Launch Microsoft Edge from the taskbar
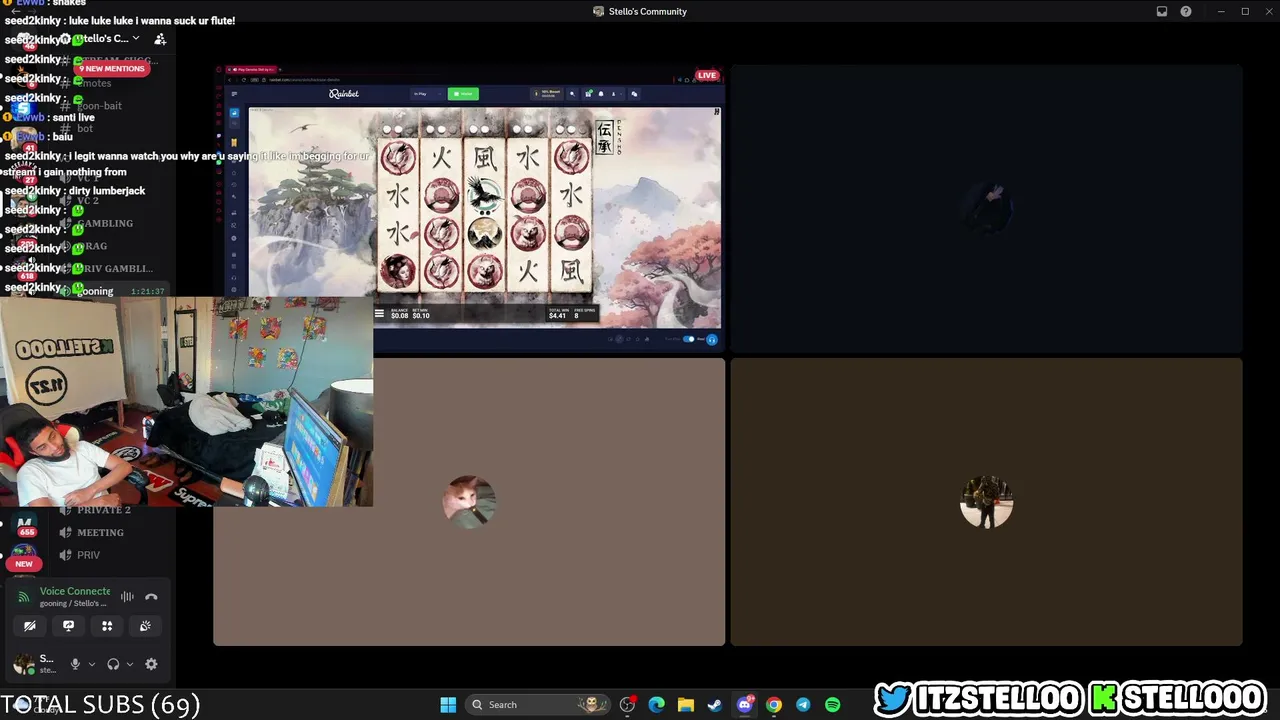The width and height of the screenshot is (1280, 720). point(656,705)
